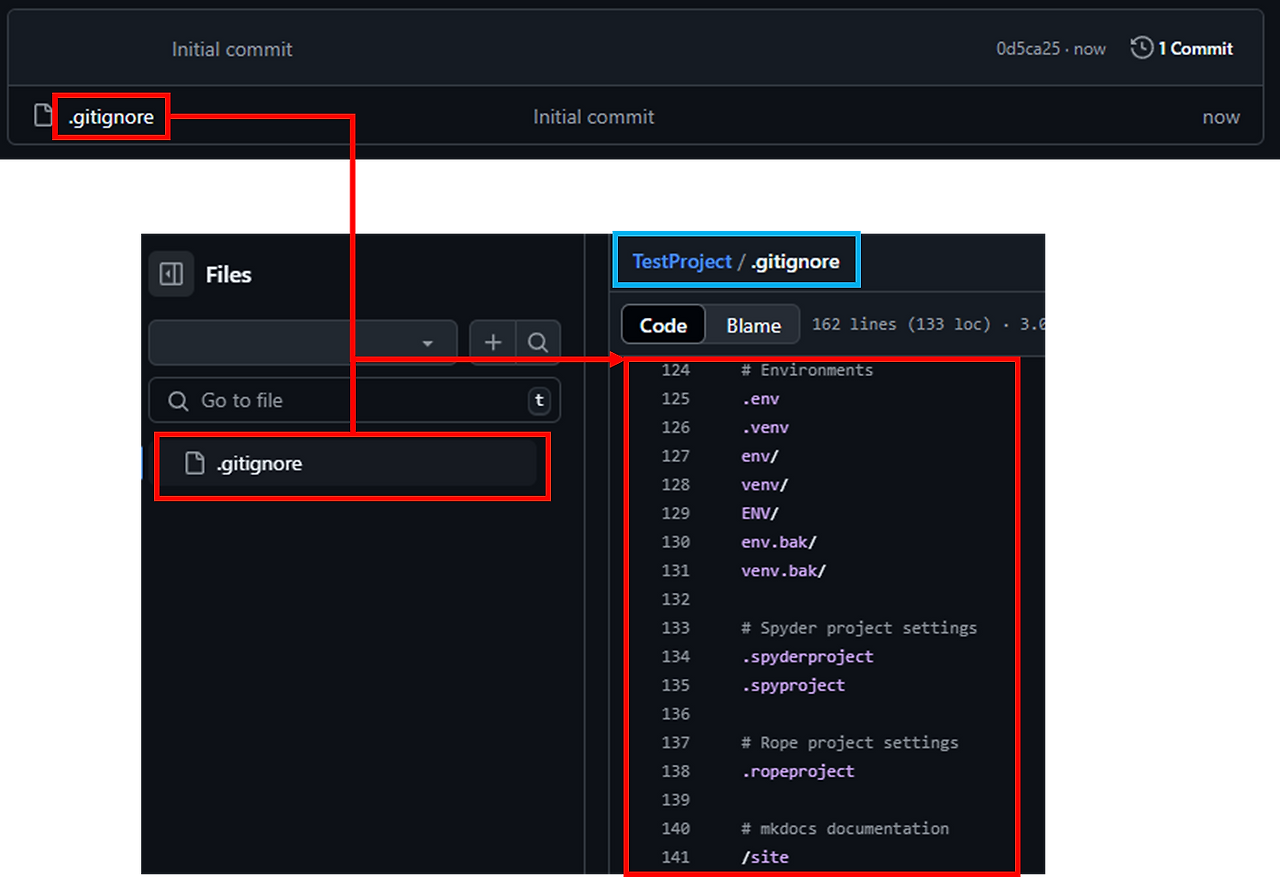The image size is (1280, 877).
Task: Click the magnifier icon inside Go to file
Action: 177,400
